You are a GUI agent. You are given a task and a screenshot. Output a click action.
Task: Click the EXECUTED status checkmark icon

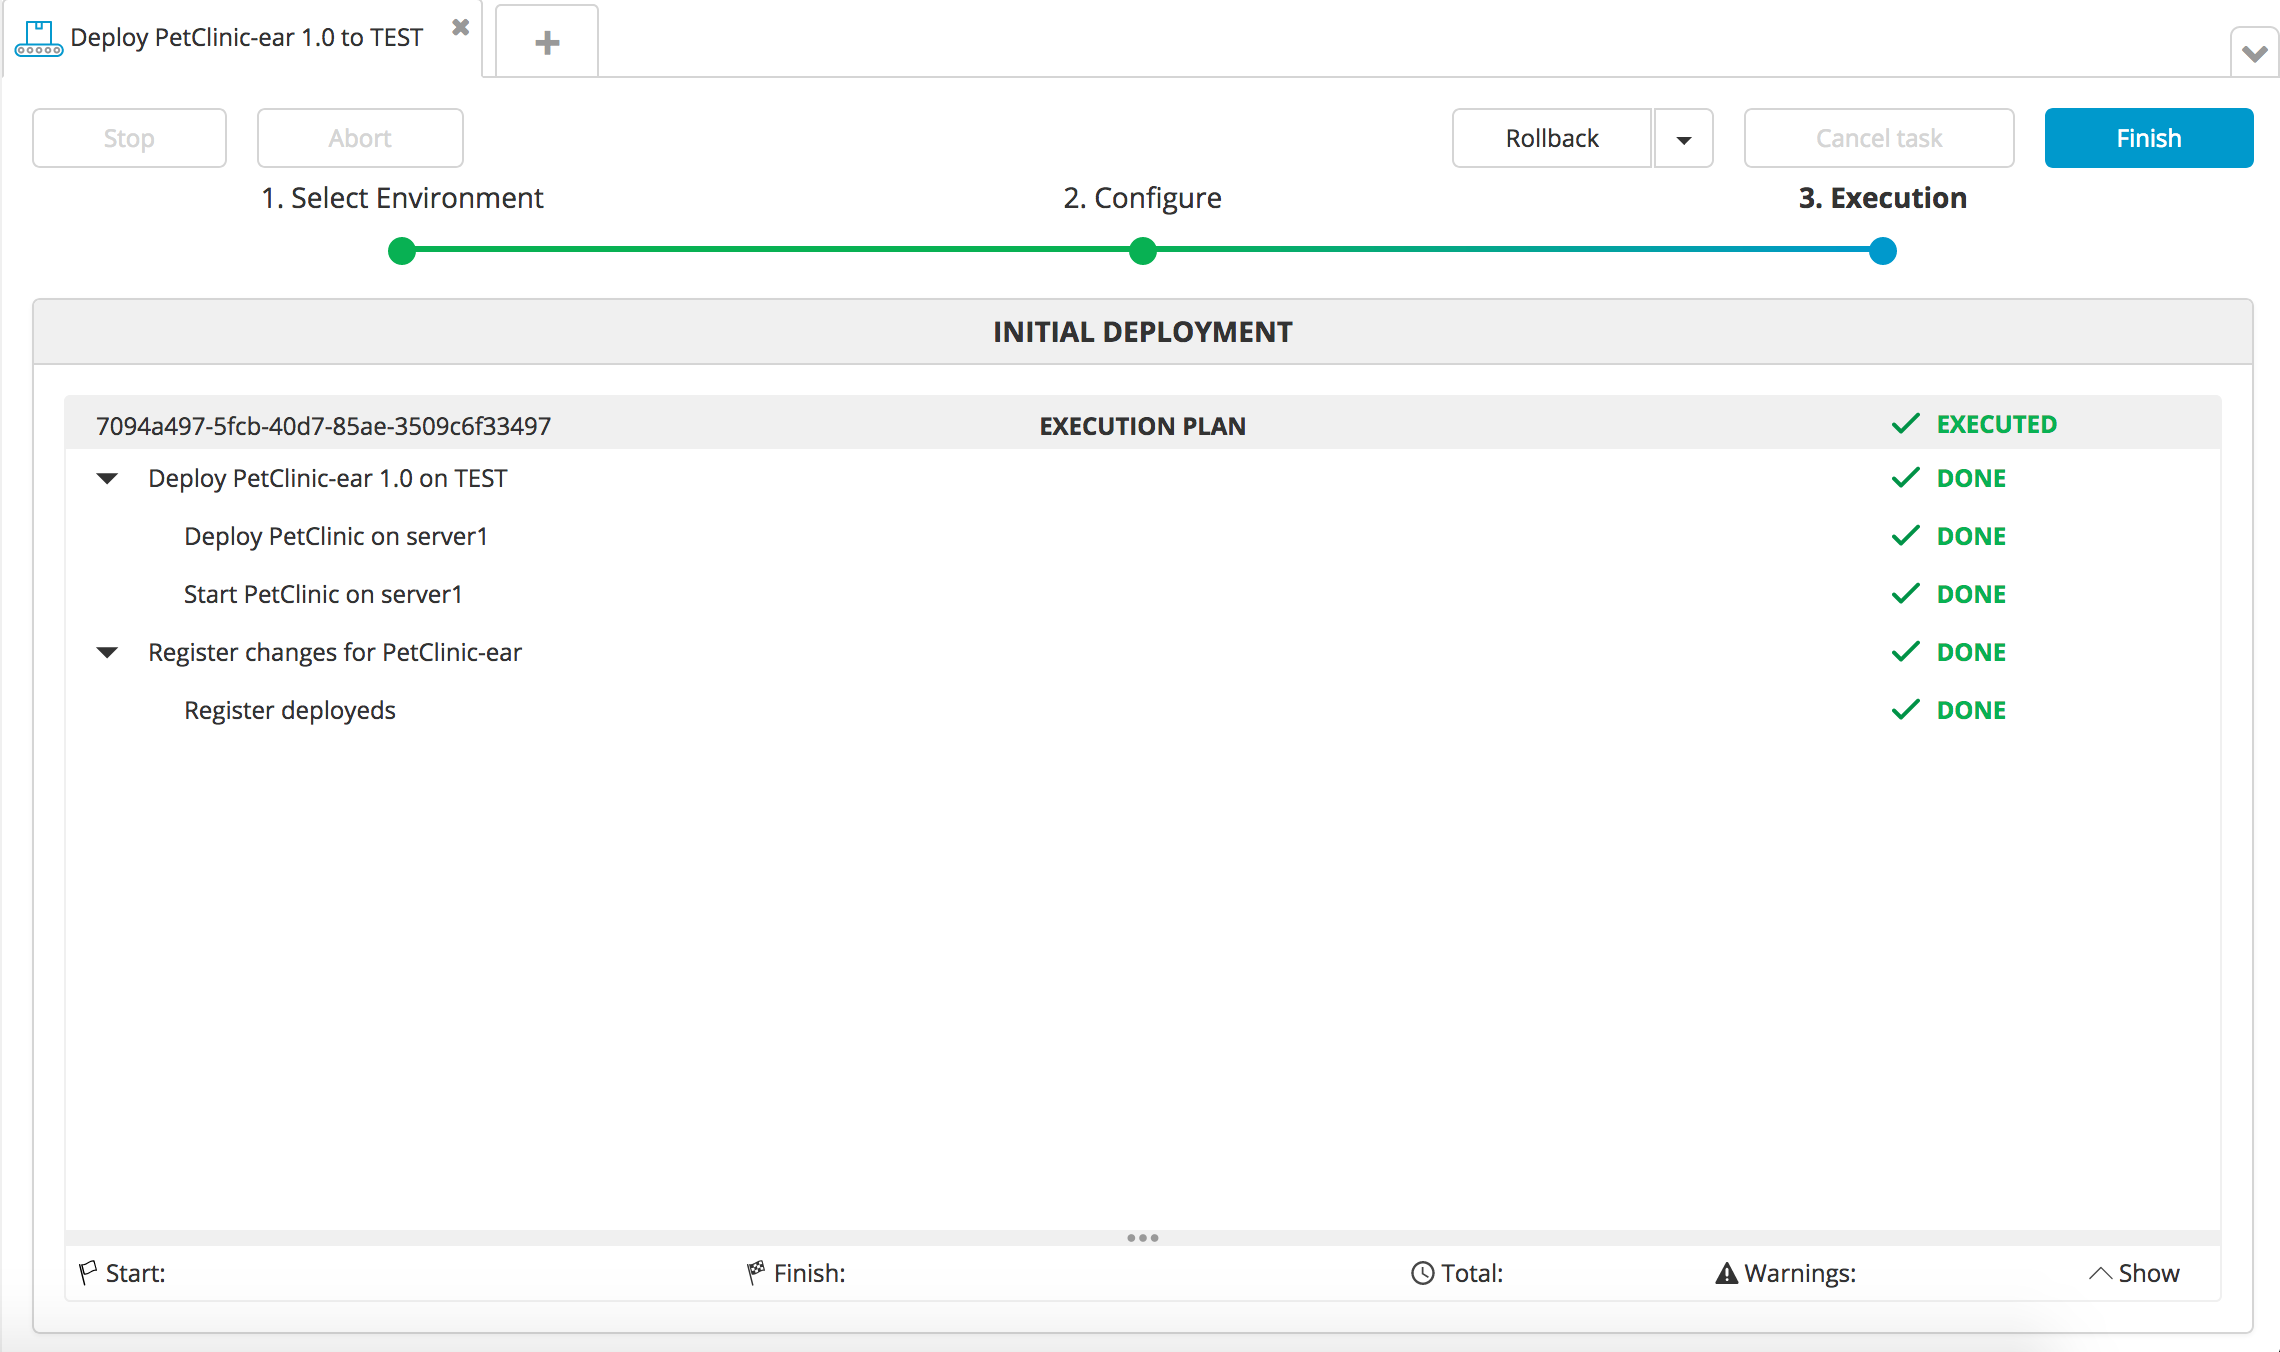1907,423
